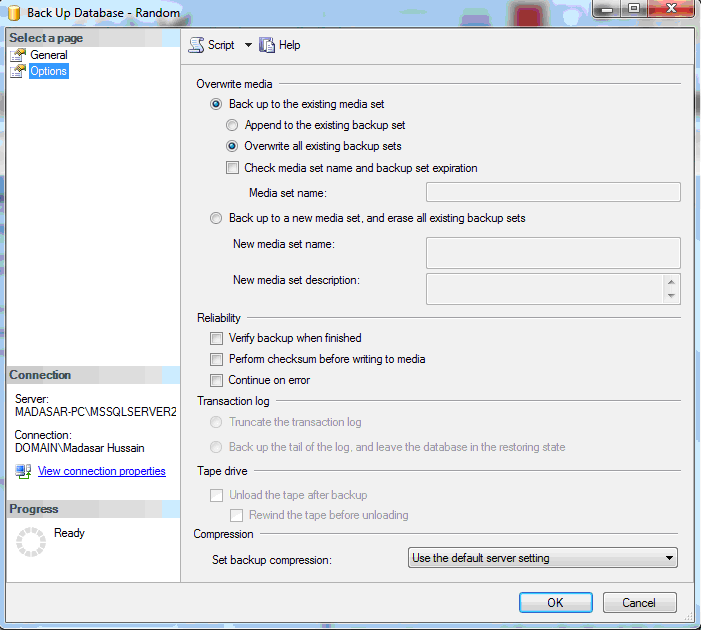Click the database icon in title bar
The height and width of the screenshot is (630, 701).
pyautogui.click(x=14, y=10)
